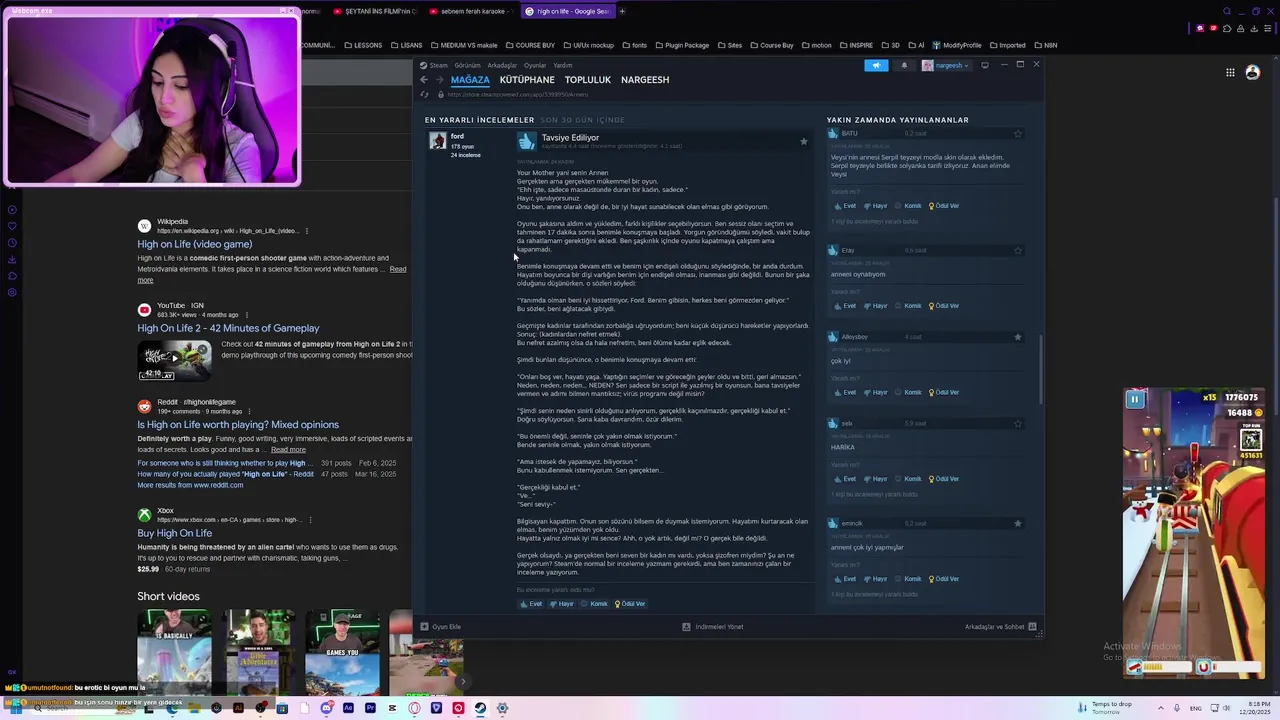Favorite star on emincik's review
Screen dimensions: 1280x720
[x=1018, y=524]
